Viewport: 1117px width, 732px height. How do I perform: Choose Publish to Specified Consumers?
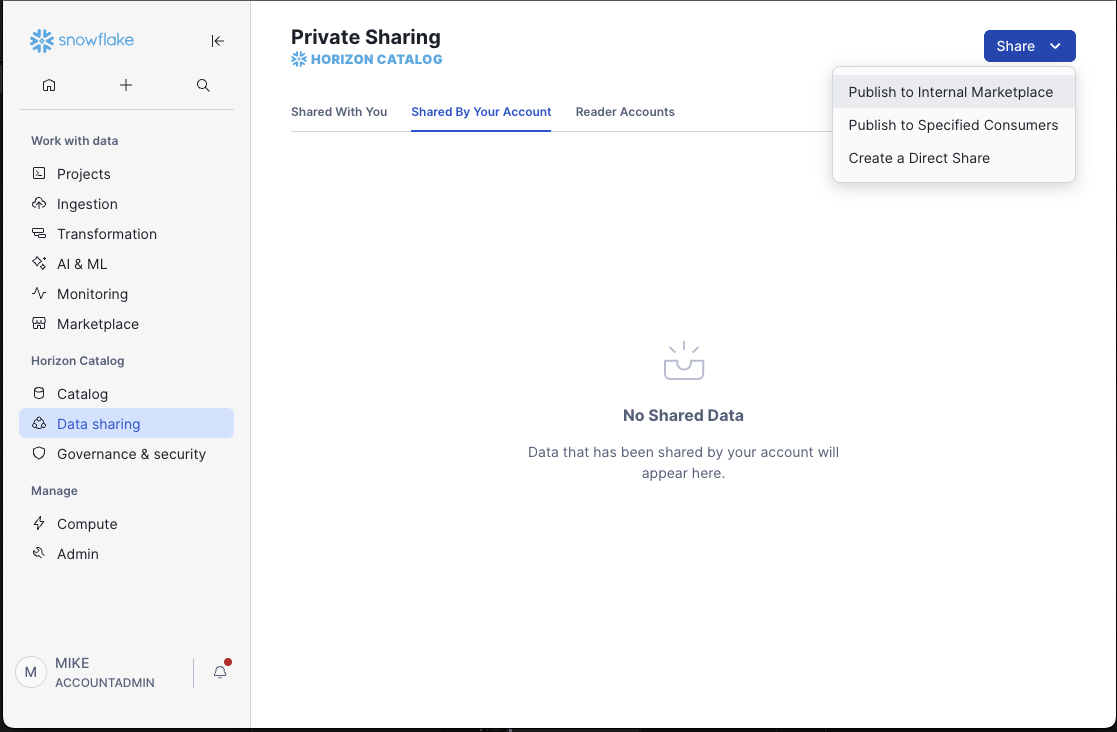tap(953, 125)
